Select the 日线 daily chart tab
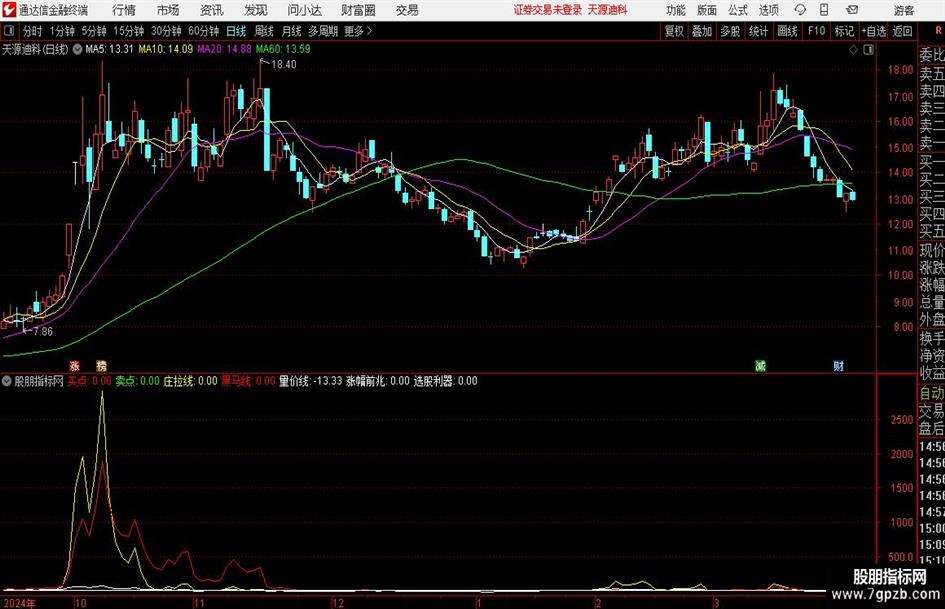The width and height of the screenshot is (945, 609). coord(236,31)
